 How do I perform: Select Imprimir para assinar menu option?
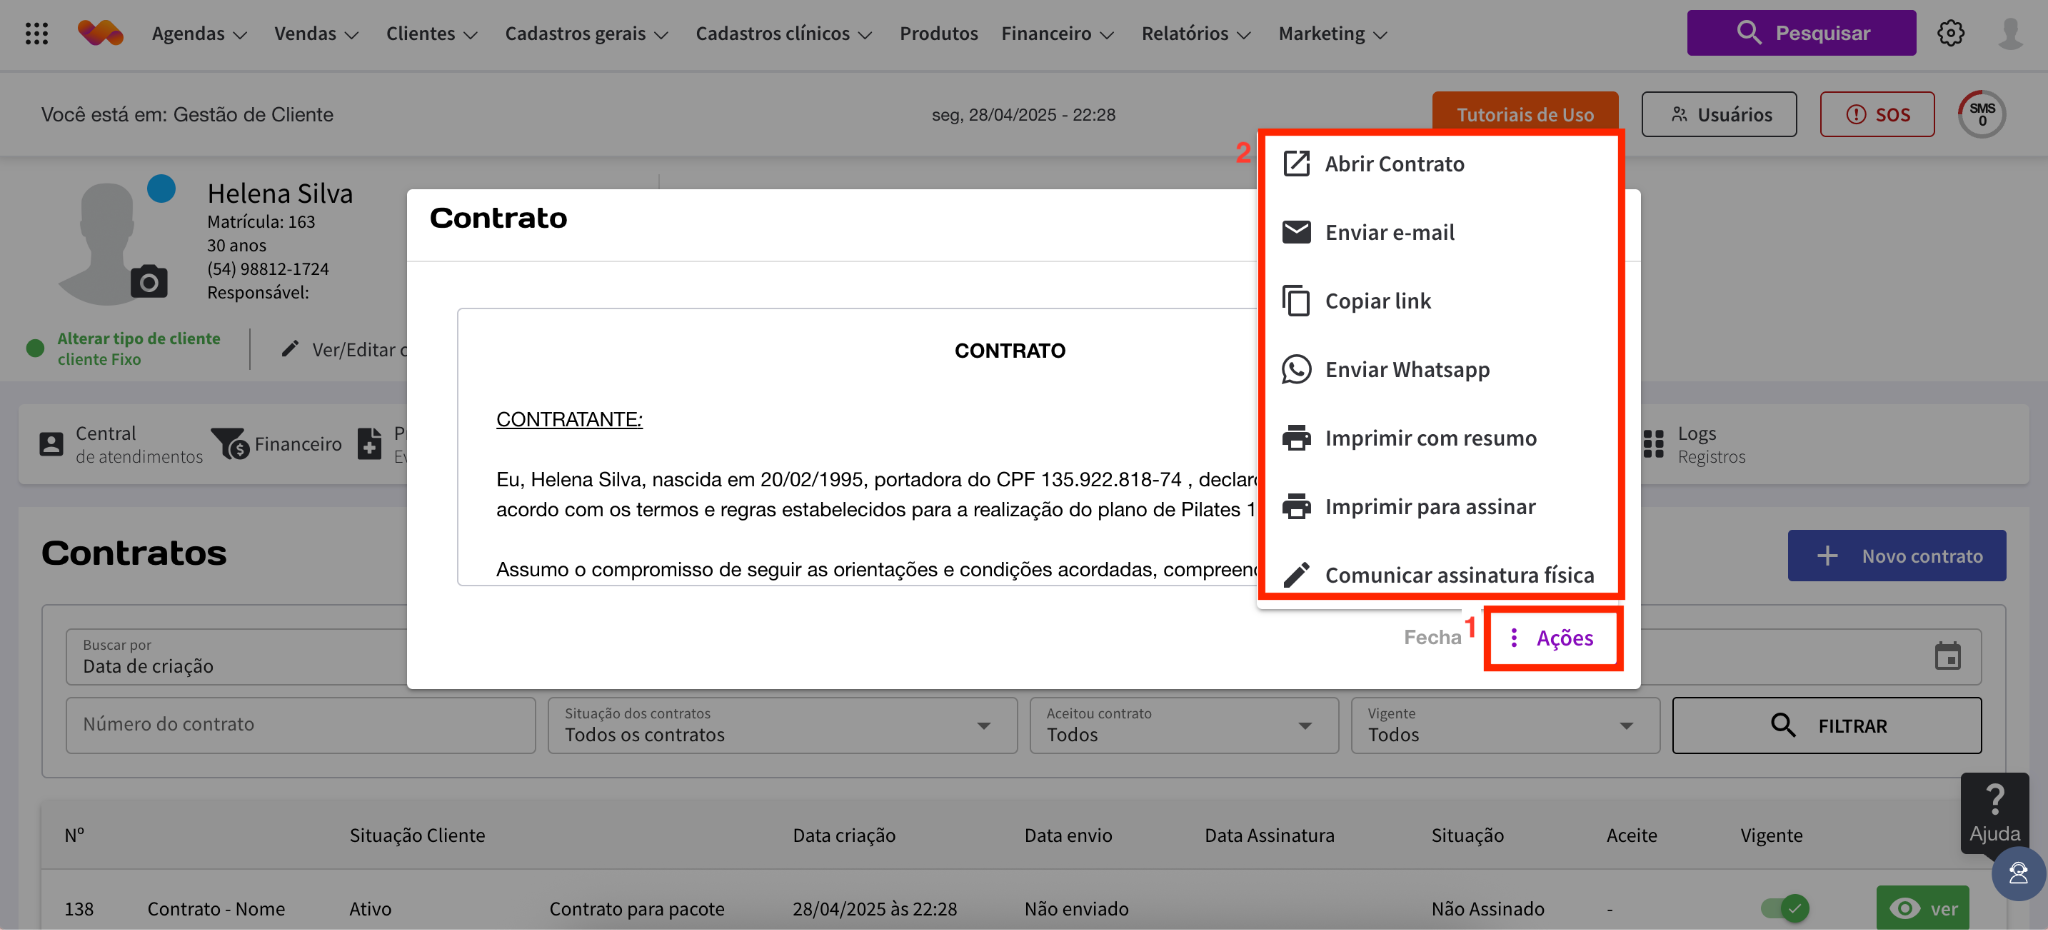[x=1429, y=507]
